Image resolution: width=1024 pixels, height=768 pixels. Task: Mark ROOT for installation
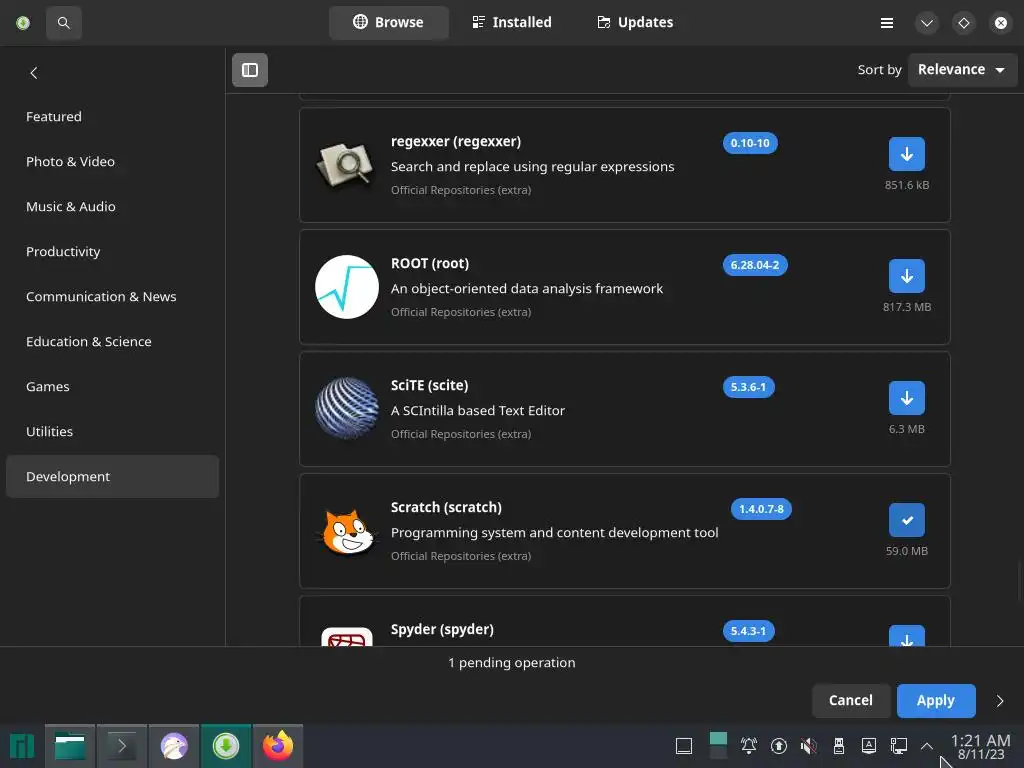point(906,276)
